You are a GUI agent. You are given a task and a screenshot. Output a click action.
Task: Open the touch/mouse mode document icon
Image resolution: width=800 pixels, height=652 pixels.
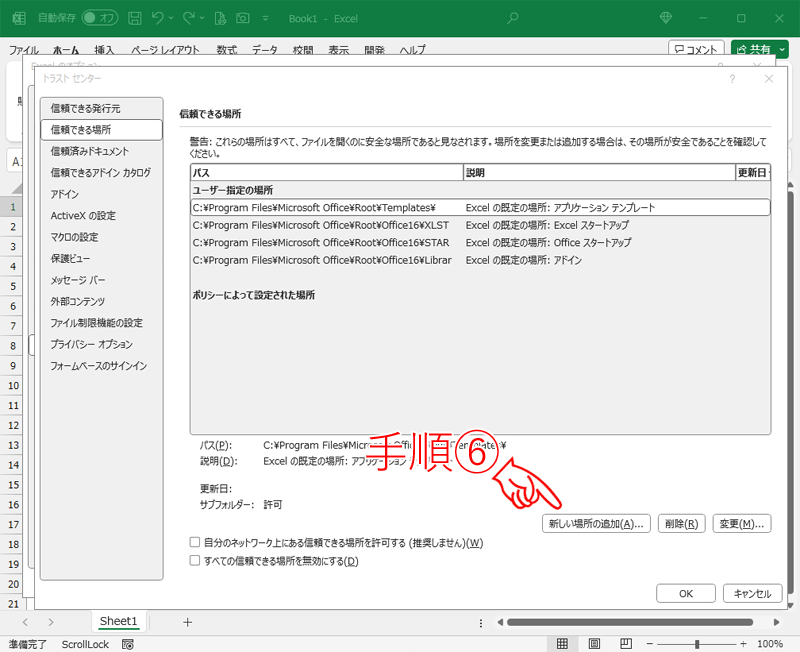point(220,18)
